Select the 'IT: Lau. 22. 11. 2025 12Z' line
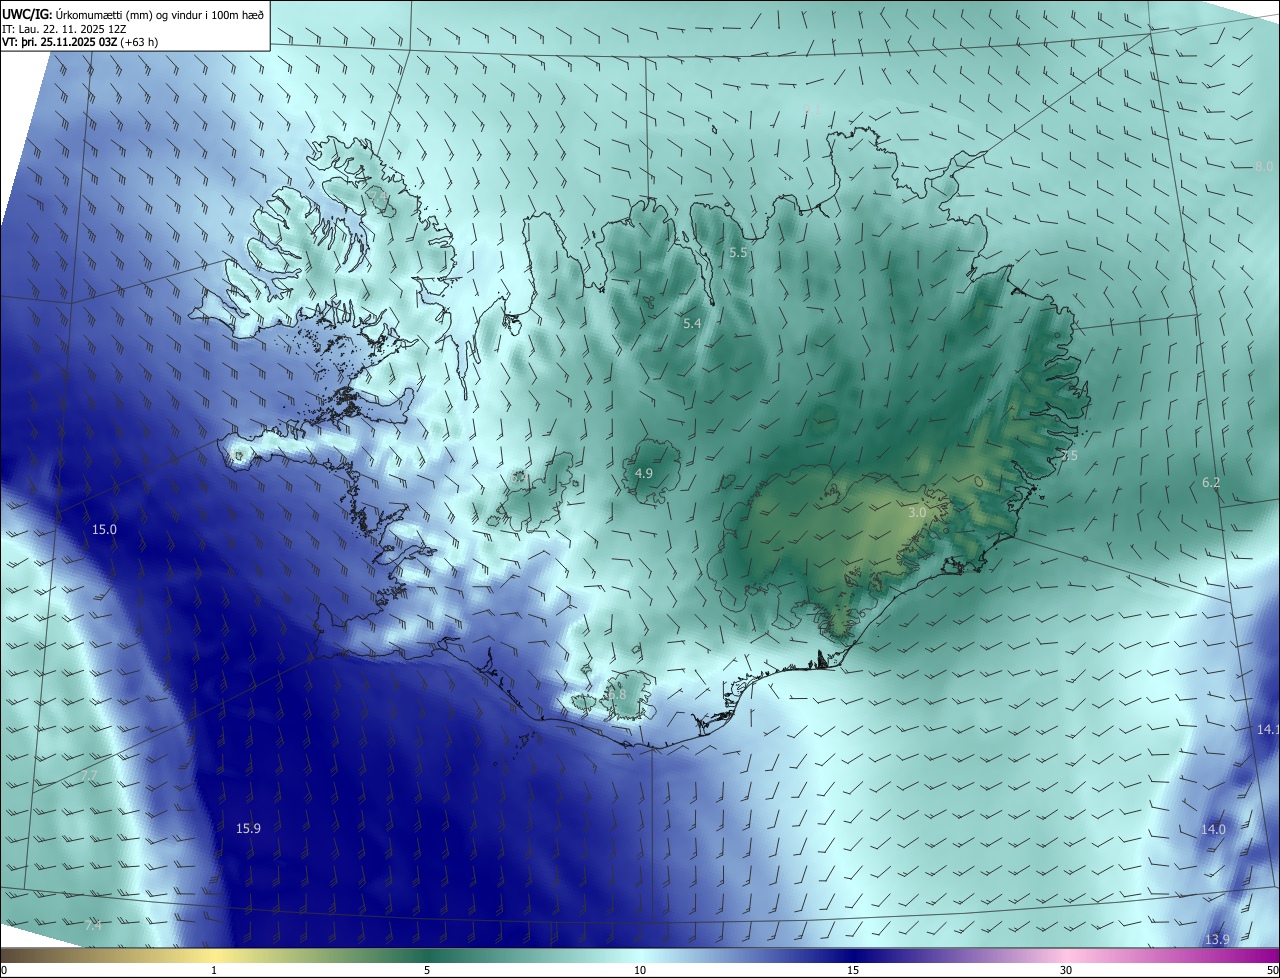Viewport: 1280px width, 978px height. (x=66, y=29)
